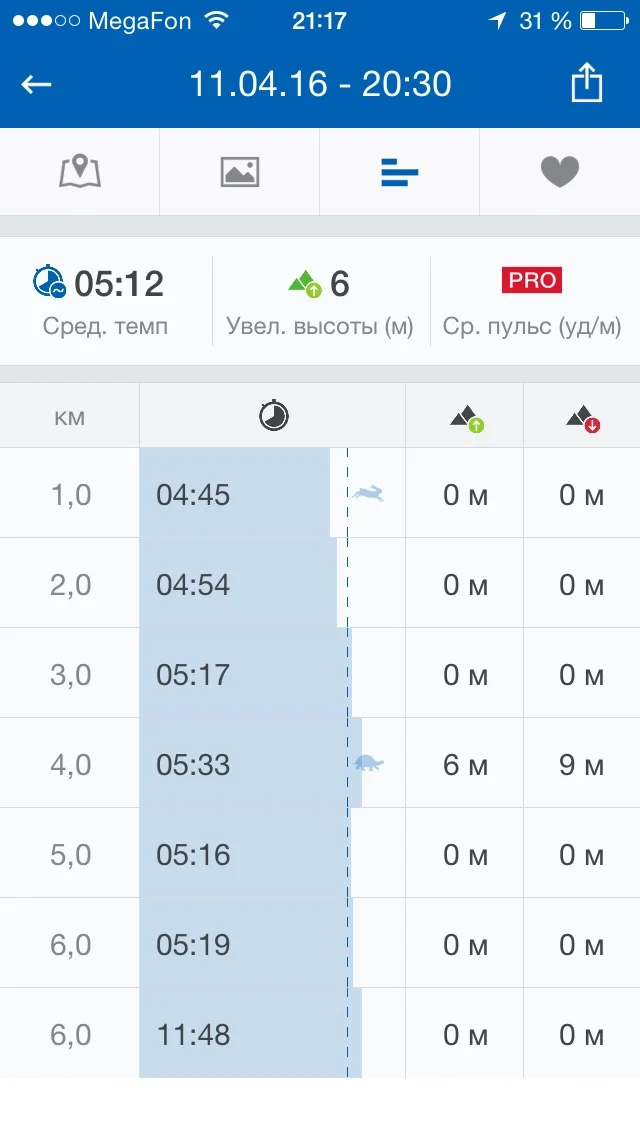
Task: Select the 05:17 split pace bar
Action: [x=245, y=674]
